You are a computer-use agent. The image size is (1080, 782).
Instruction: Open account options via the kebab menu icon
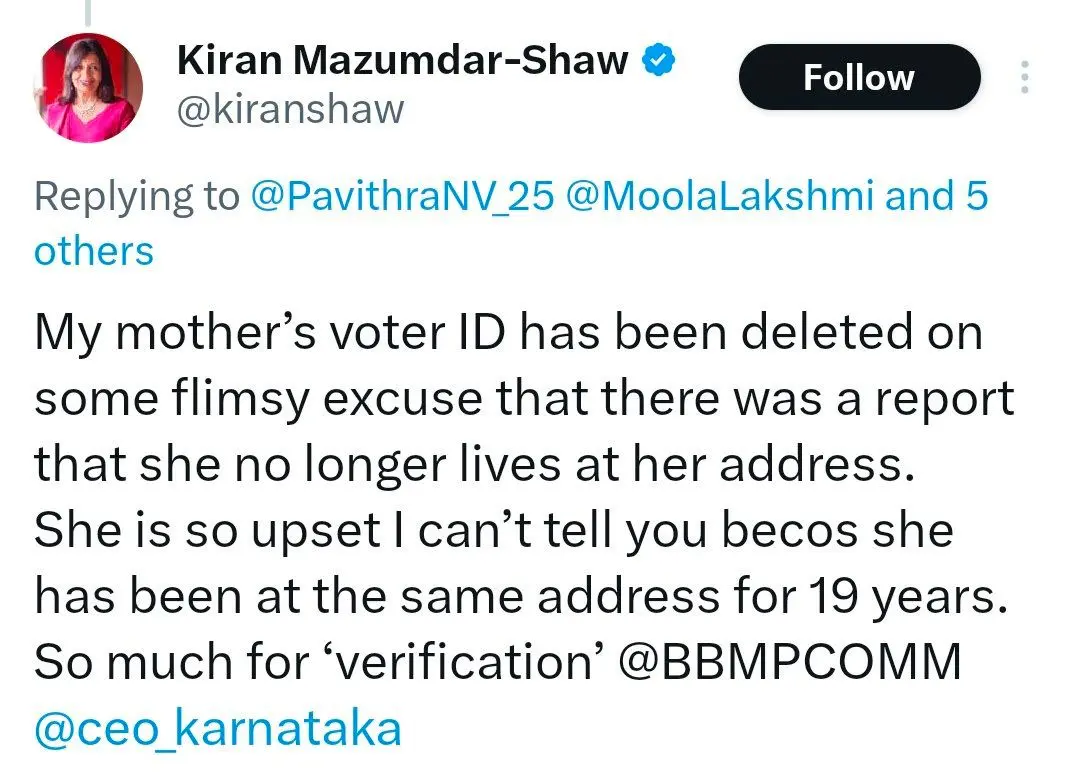pyautogui.click(x=1024, y=78)
